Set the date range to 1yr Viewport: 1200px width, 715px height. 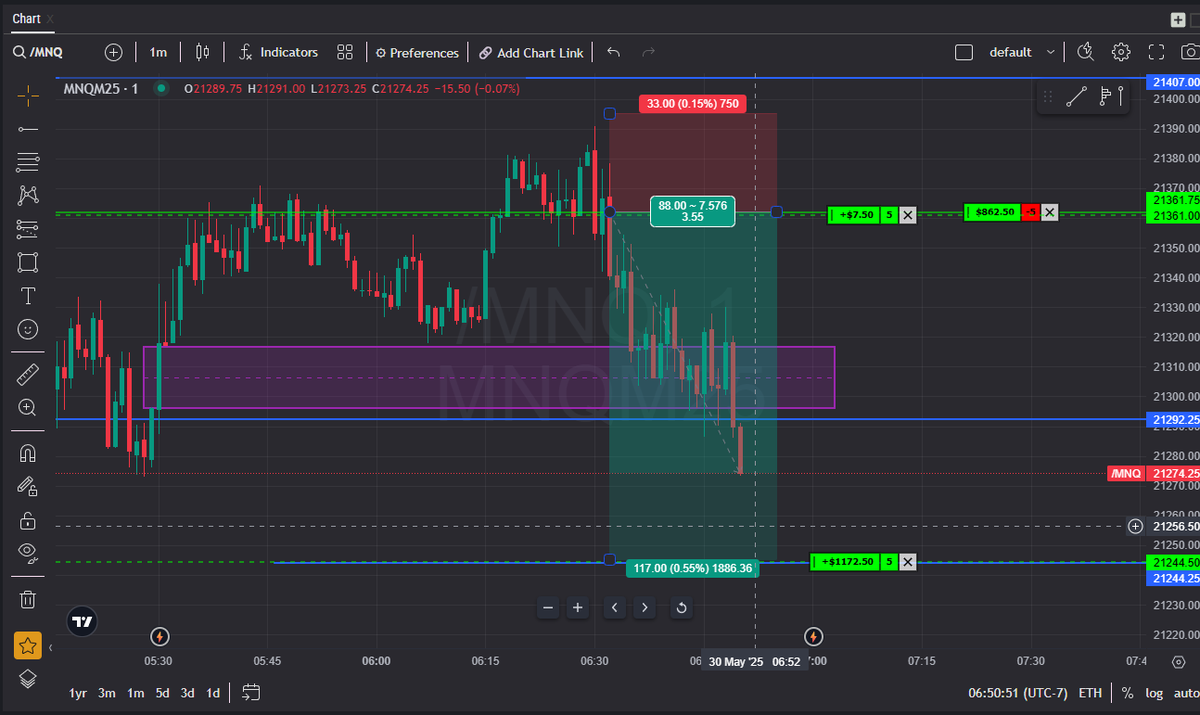[78, 693]
